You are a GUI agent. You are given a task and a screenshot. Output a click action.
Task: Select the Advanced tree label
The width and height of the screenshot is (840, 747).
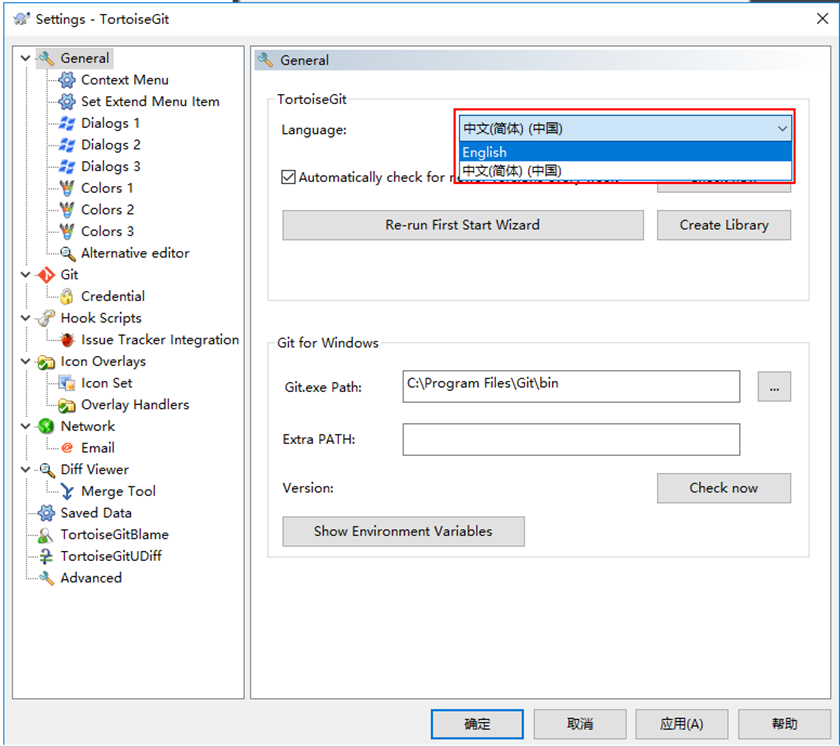91,578
